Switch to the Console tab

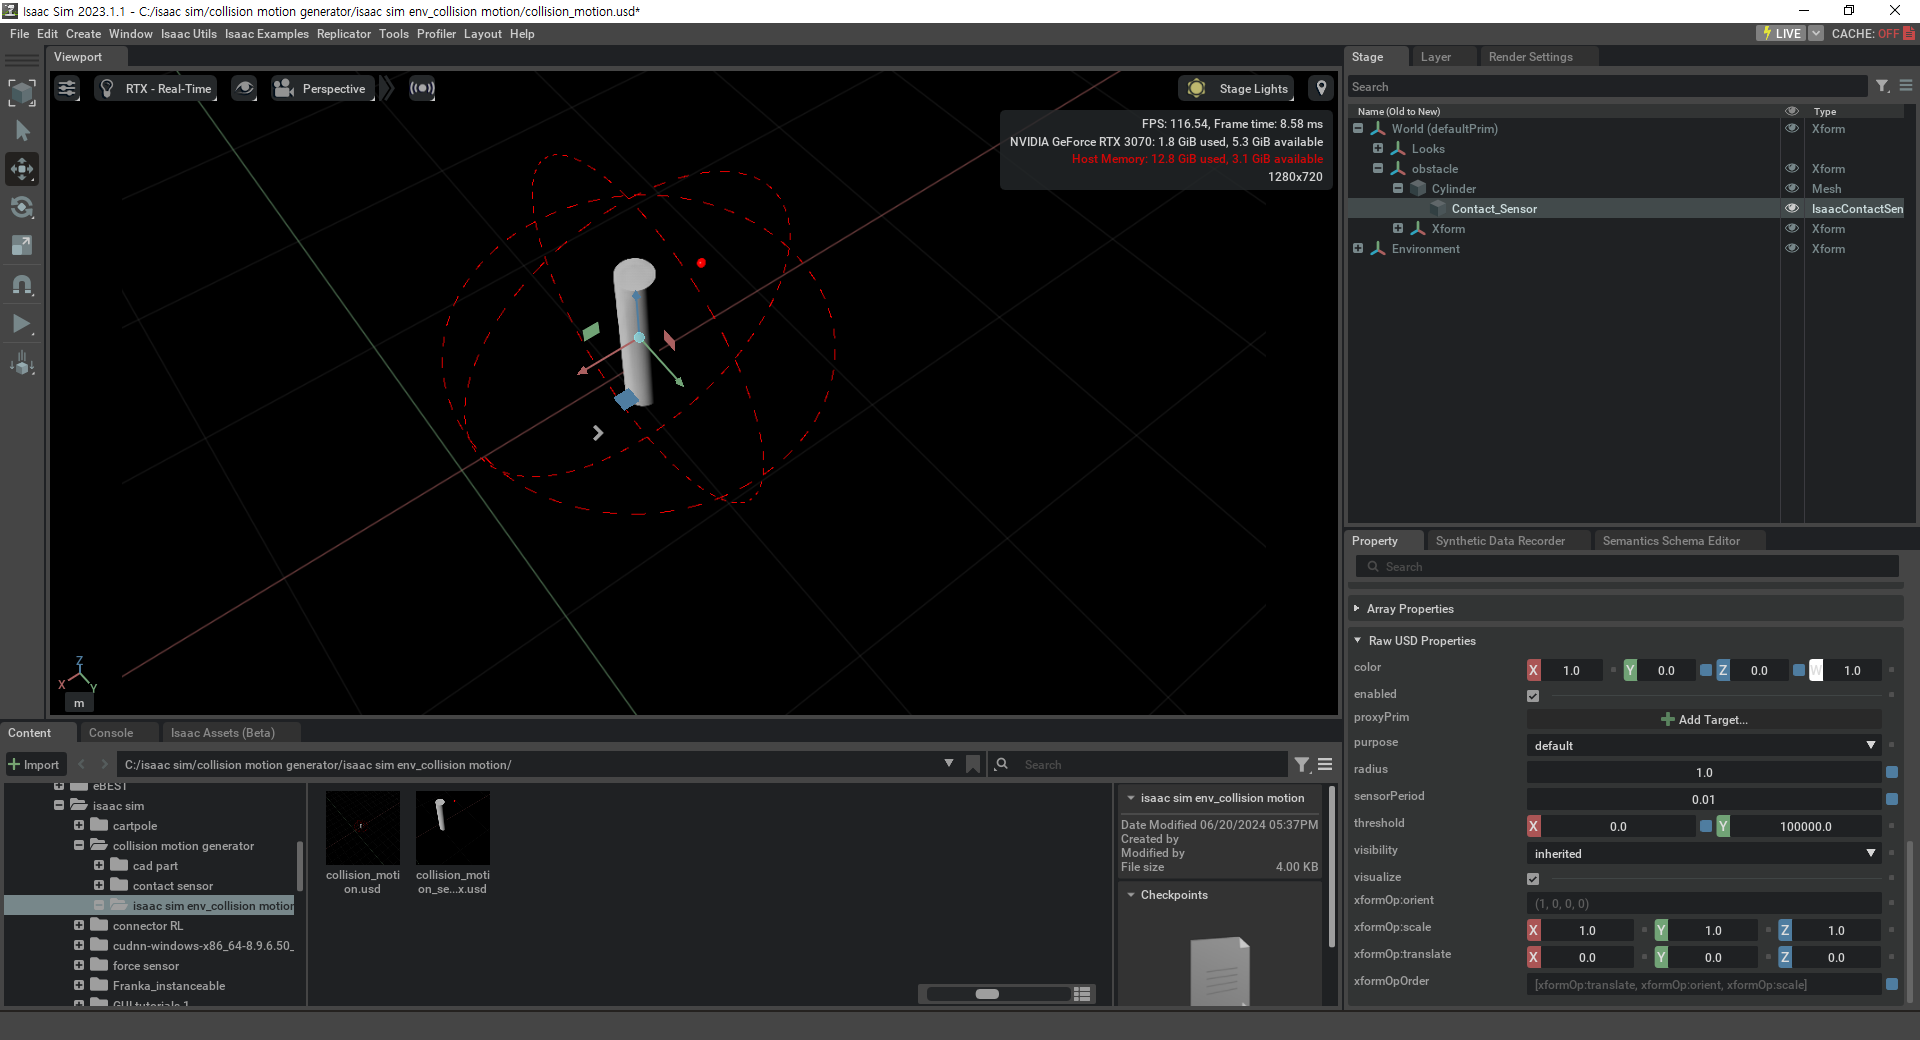click(110, 733)
